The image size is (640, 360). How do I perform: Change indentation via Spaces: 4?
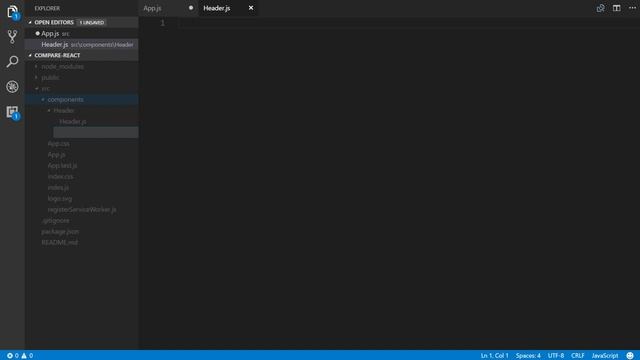(x=528, y=356)
